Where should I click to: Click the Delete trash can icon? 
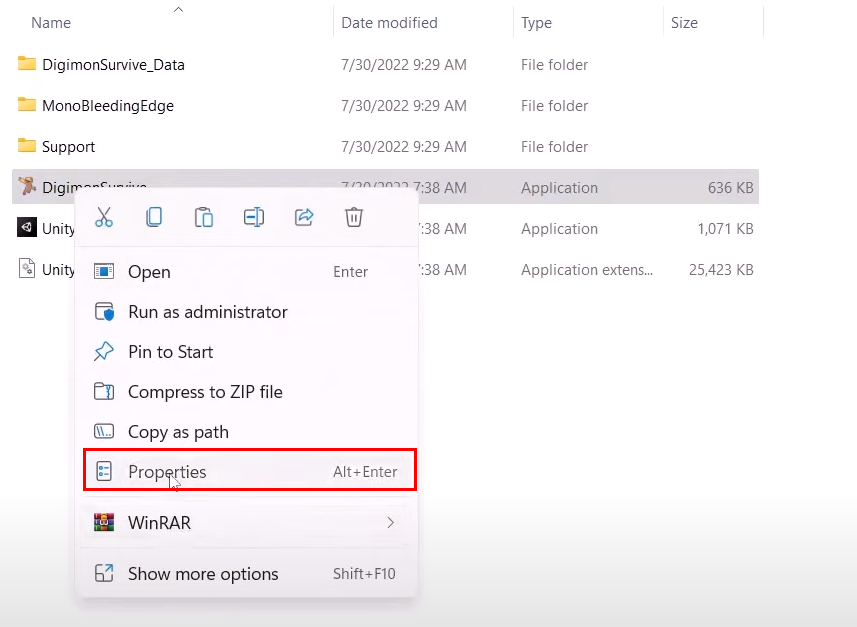pos(353,217)
